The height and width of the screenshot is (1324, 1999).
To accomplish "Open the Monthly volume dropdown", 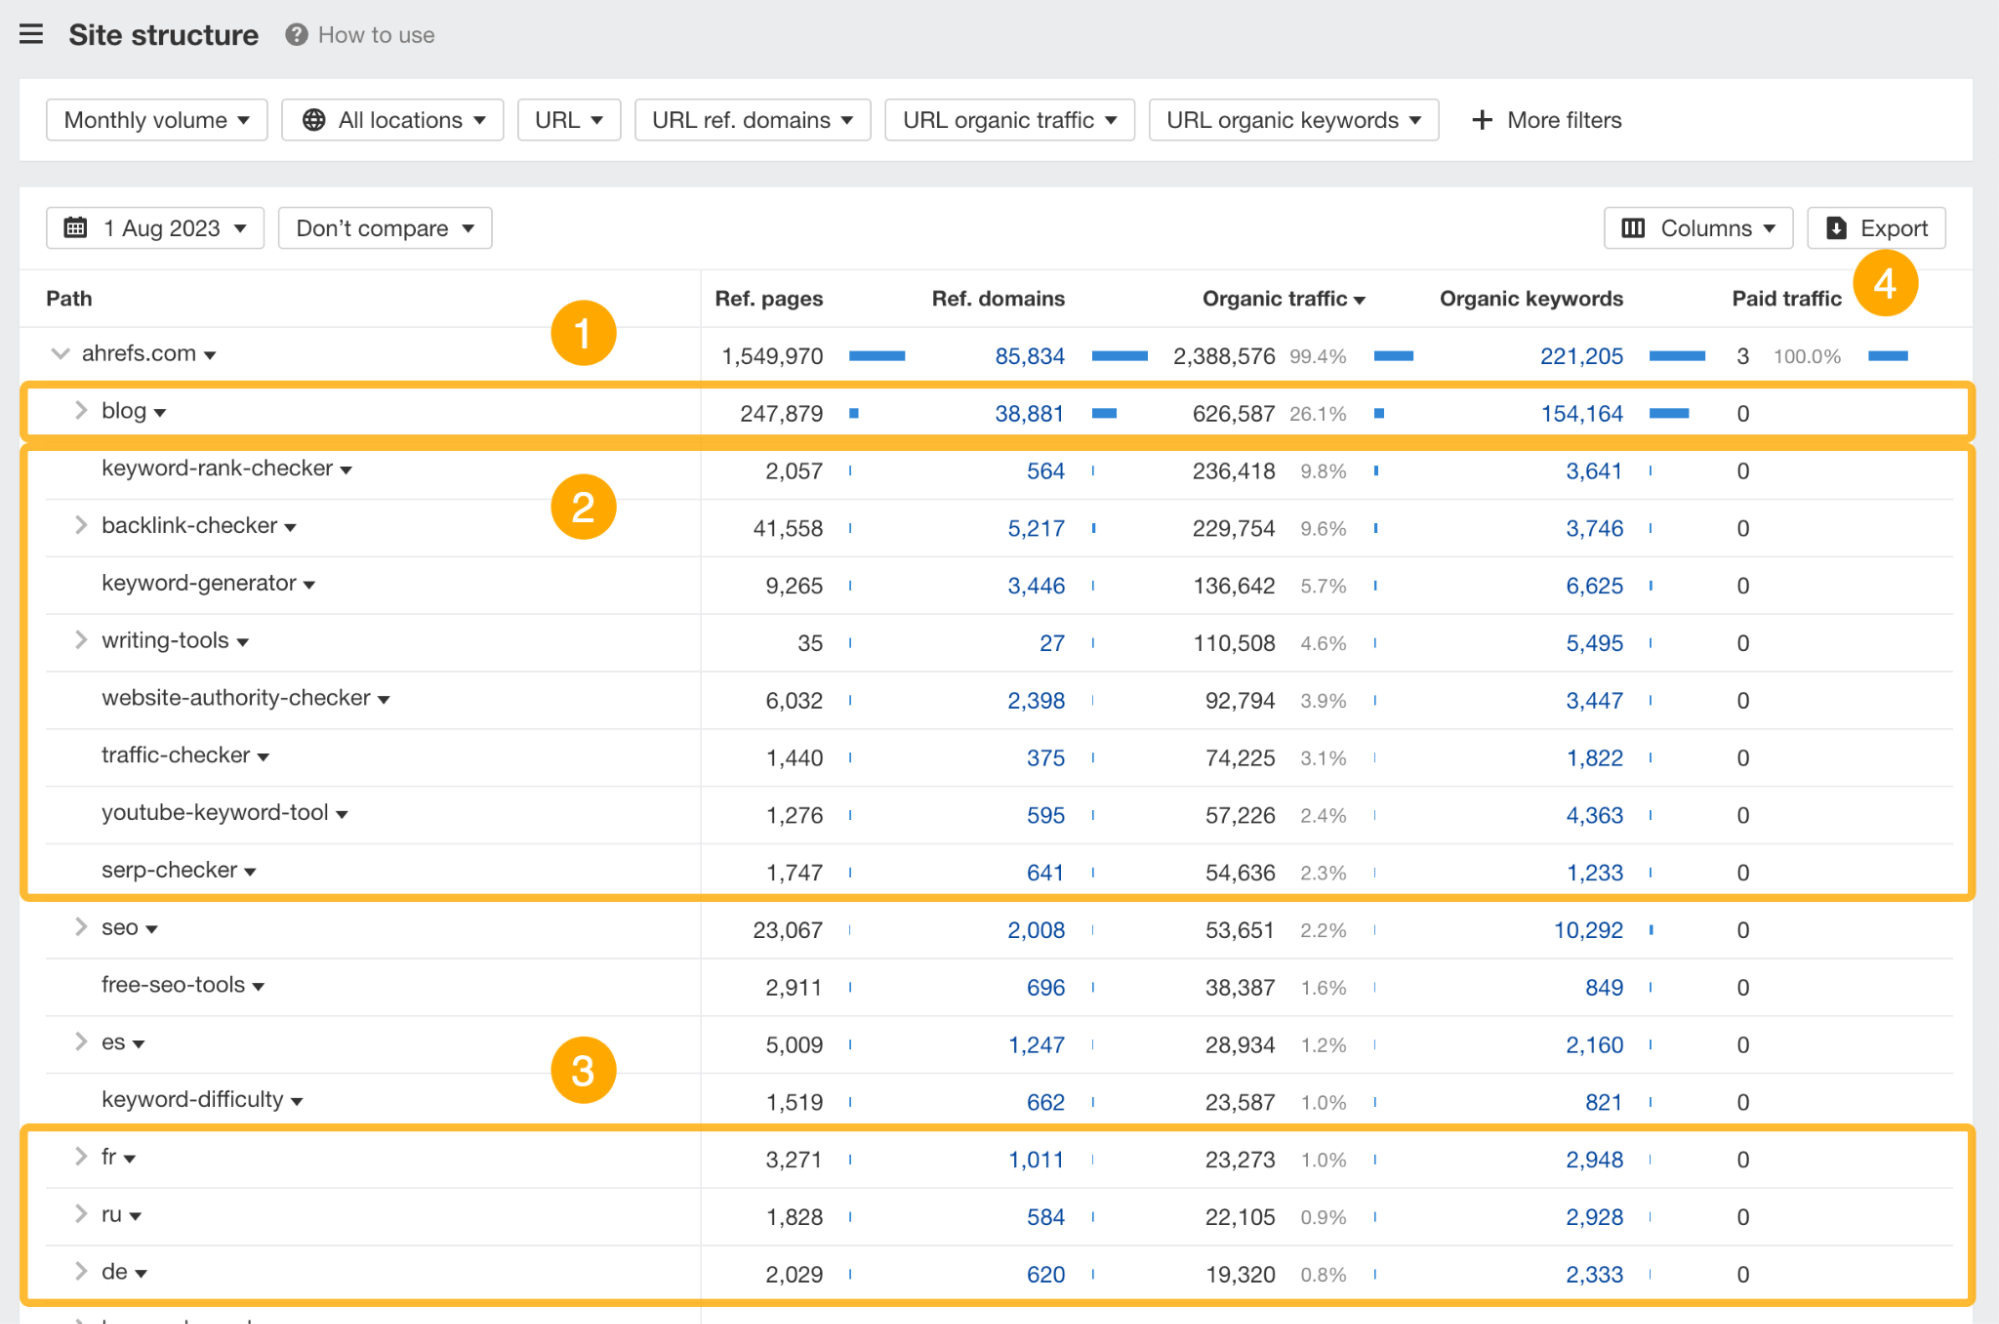I will (156, 119).
